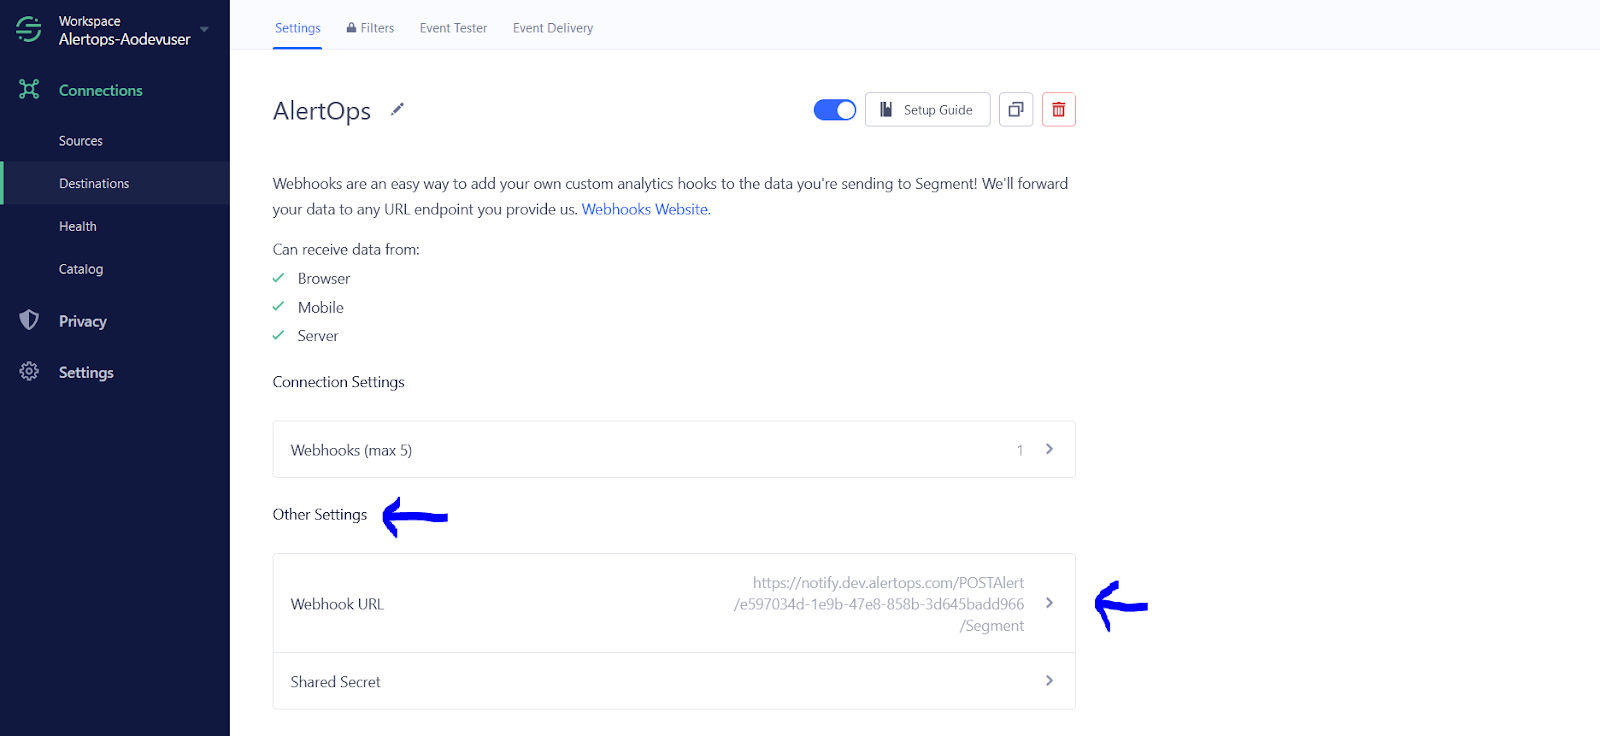This screenshot has width=1600, height=736.
Task: Expand the Webhooks (max 5) row
Action: [1048, 449]
